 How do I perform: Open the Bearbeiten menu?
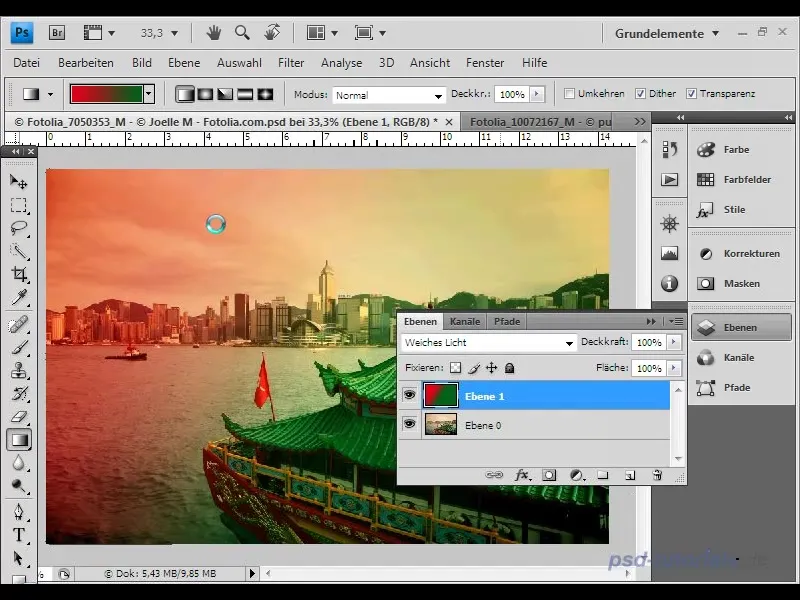(86, 63)
